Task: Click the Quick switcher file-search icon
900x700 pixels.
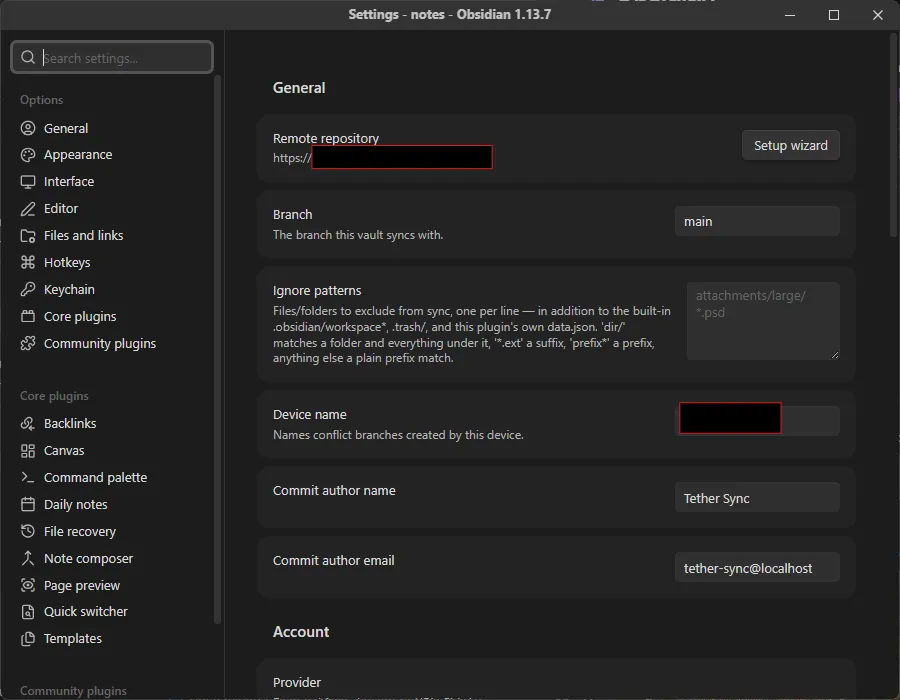Action: click(28, 612)
